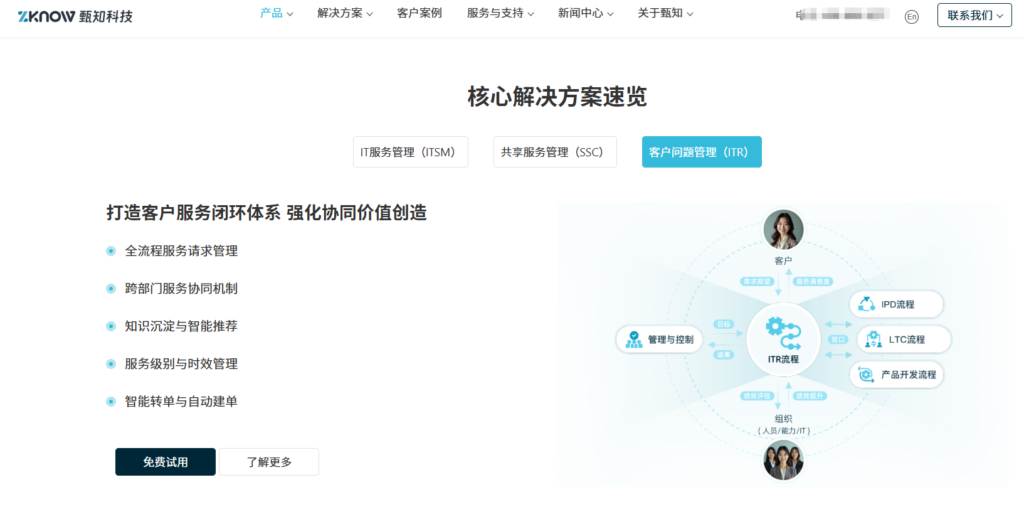Viewport: 1024px width, 529px height.
Task: Click the IPD流程 cycle icon
Action: tap(866, 304)
